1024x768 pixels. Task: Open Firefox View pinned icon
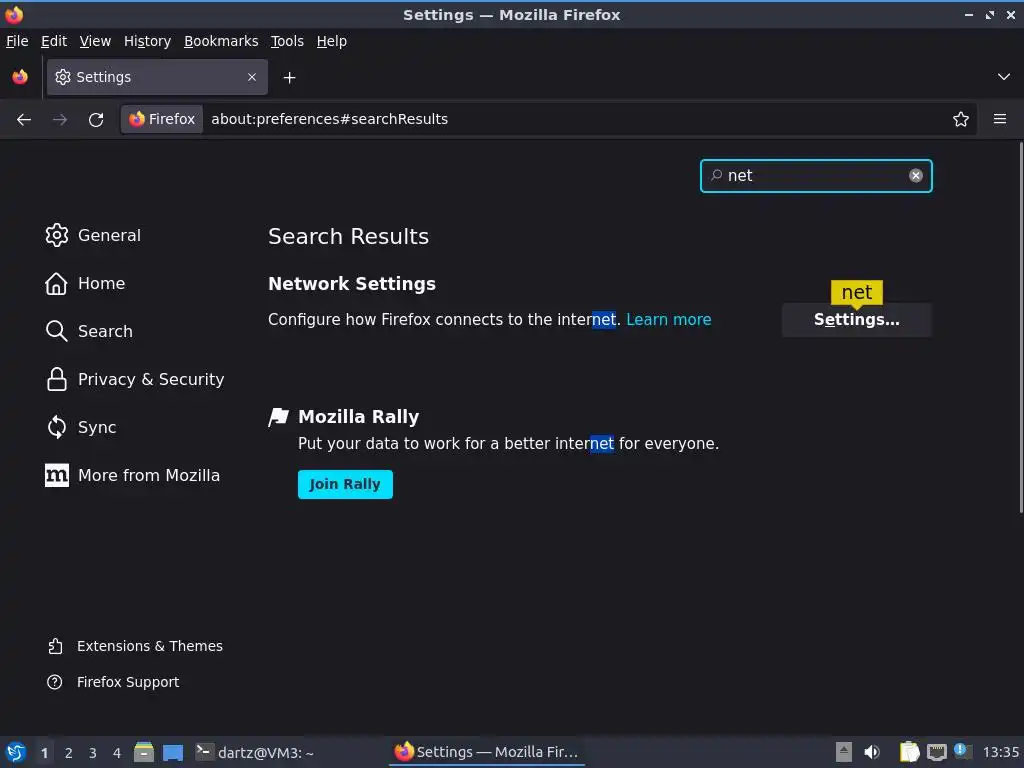click(20, 77)
